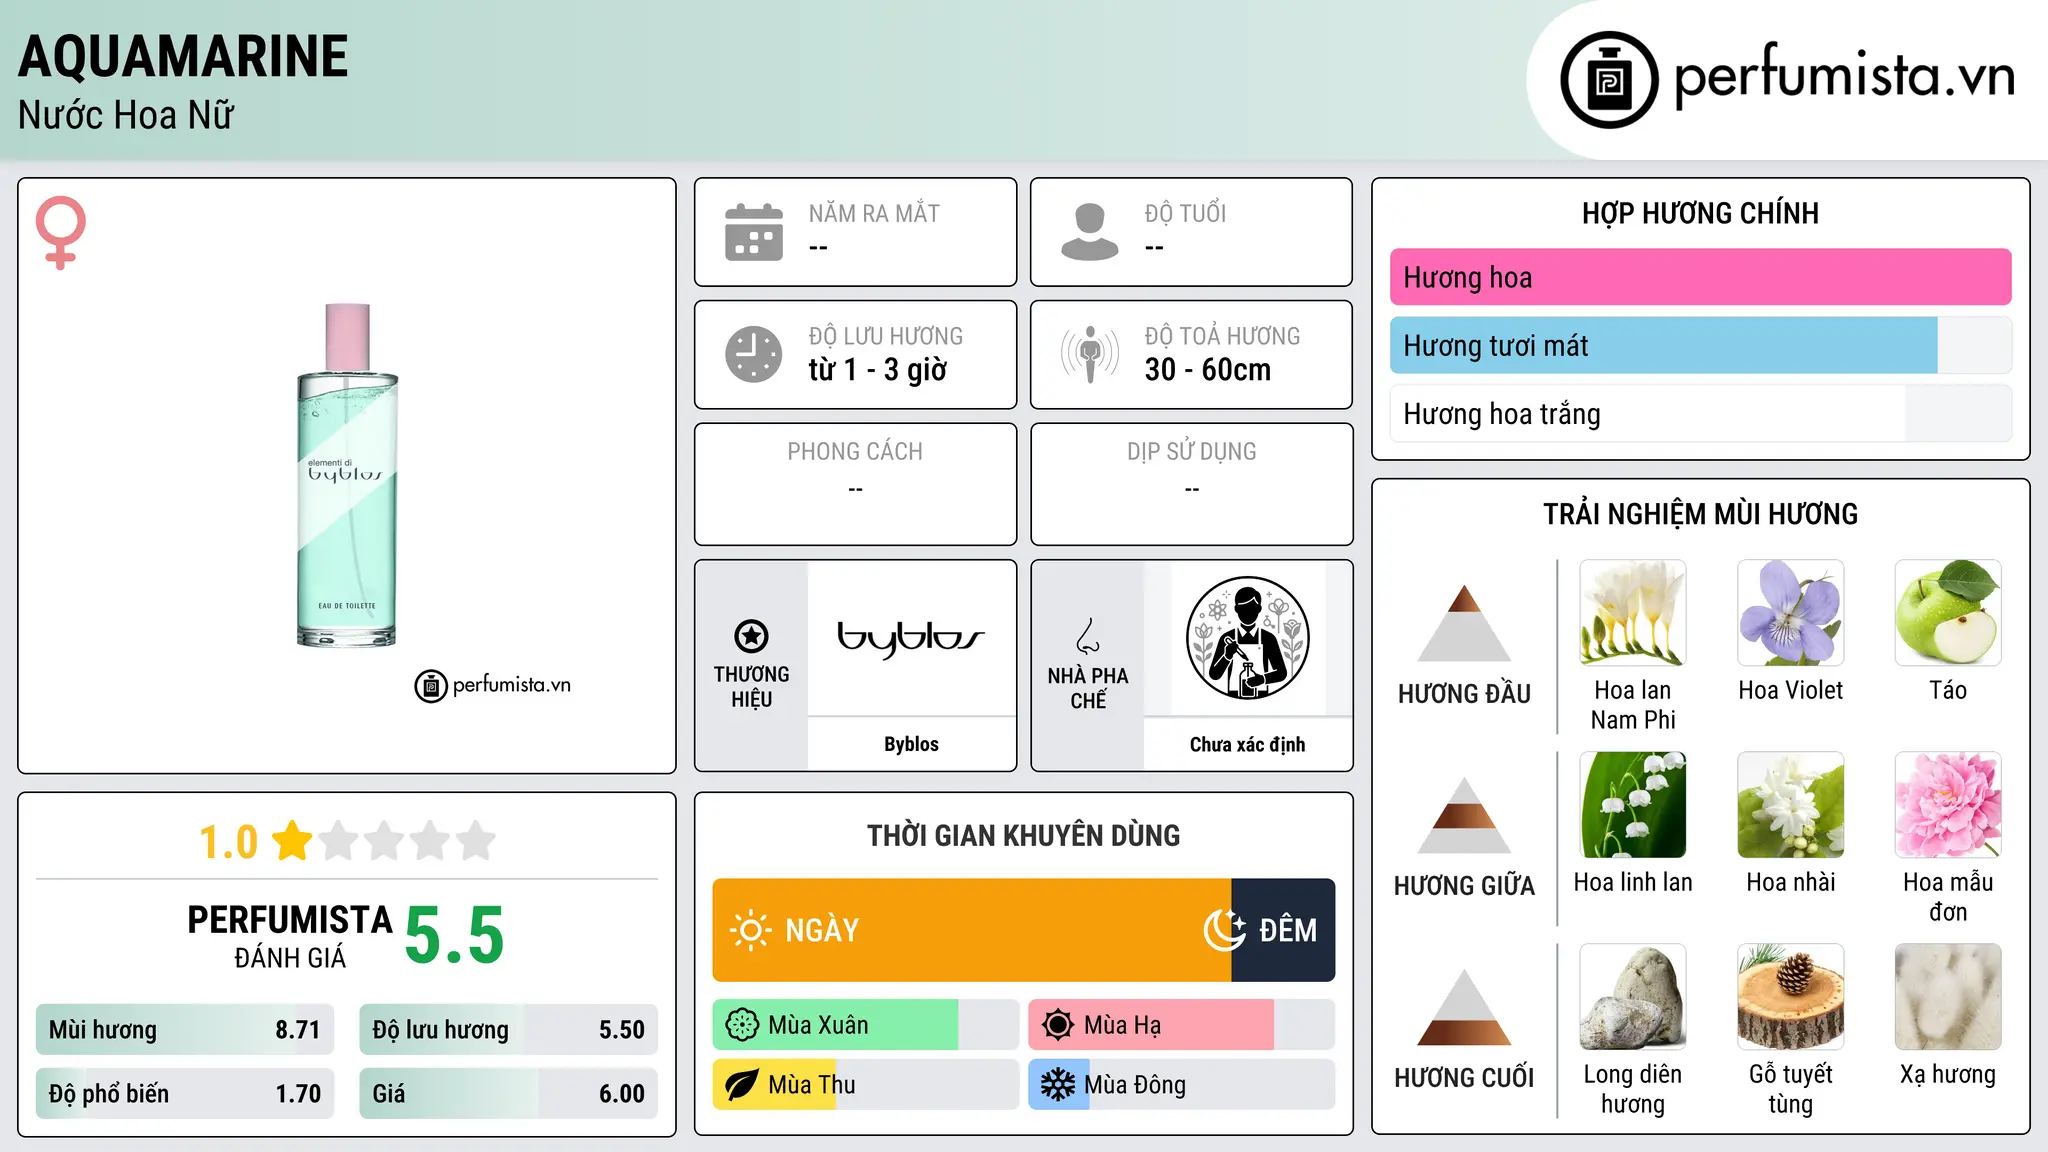Click the Độ lưu hương 5.50 score bar

coord(508,1029)
